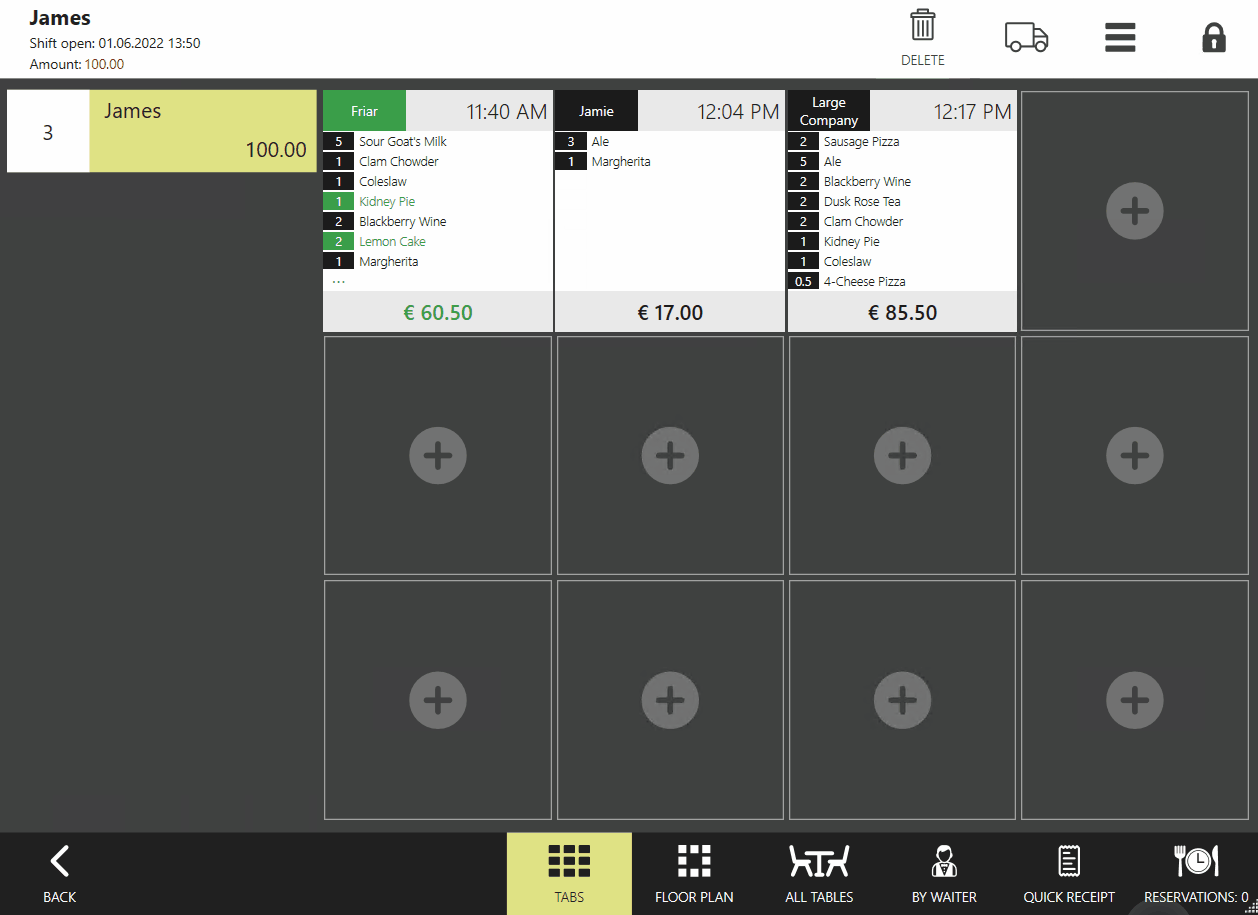
Task: Click the € 85.50 total of Large Company
Action: pos(902,313)
